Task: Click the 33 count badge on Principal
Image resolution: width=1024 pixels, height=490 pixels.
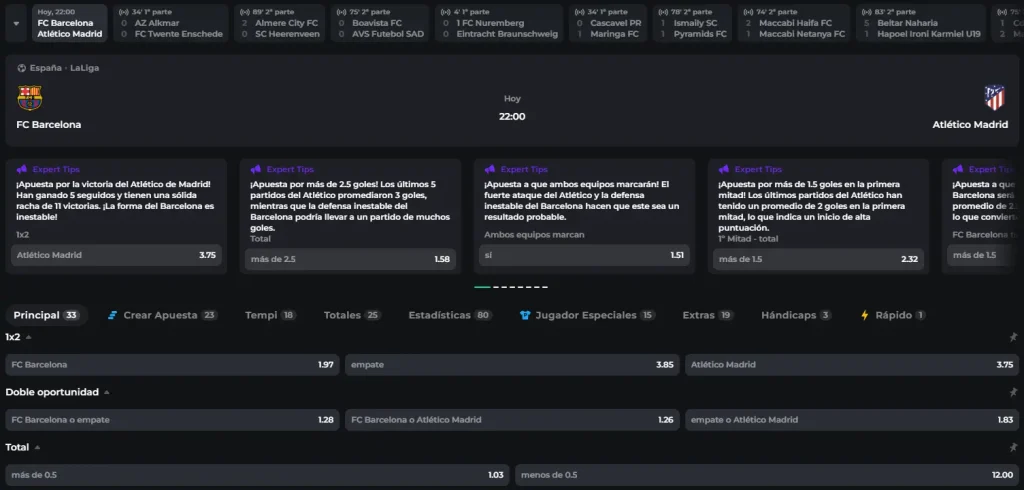Action: coord(71,316)
